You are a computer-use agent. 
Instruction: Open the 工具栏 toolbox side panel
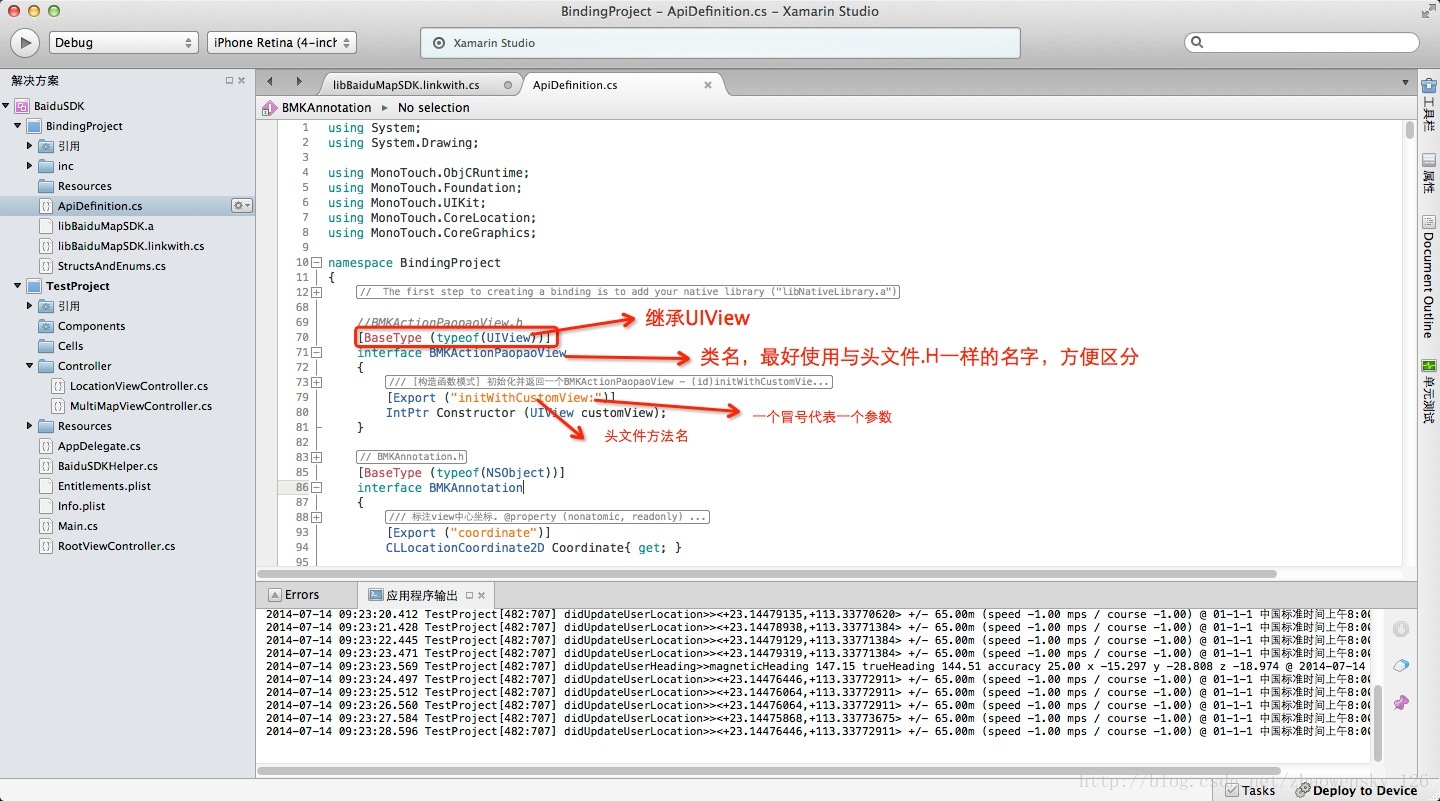(1429, 103)
